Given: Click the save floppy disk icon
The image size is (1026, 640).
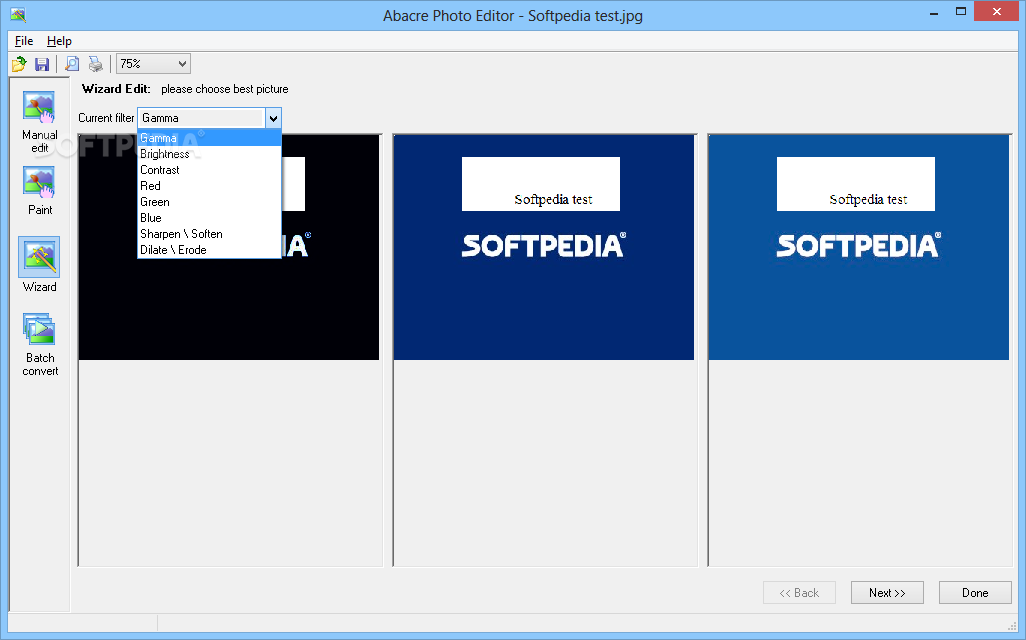Looking at the screenshot, I should tap(42, 64).
